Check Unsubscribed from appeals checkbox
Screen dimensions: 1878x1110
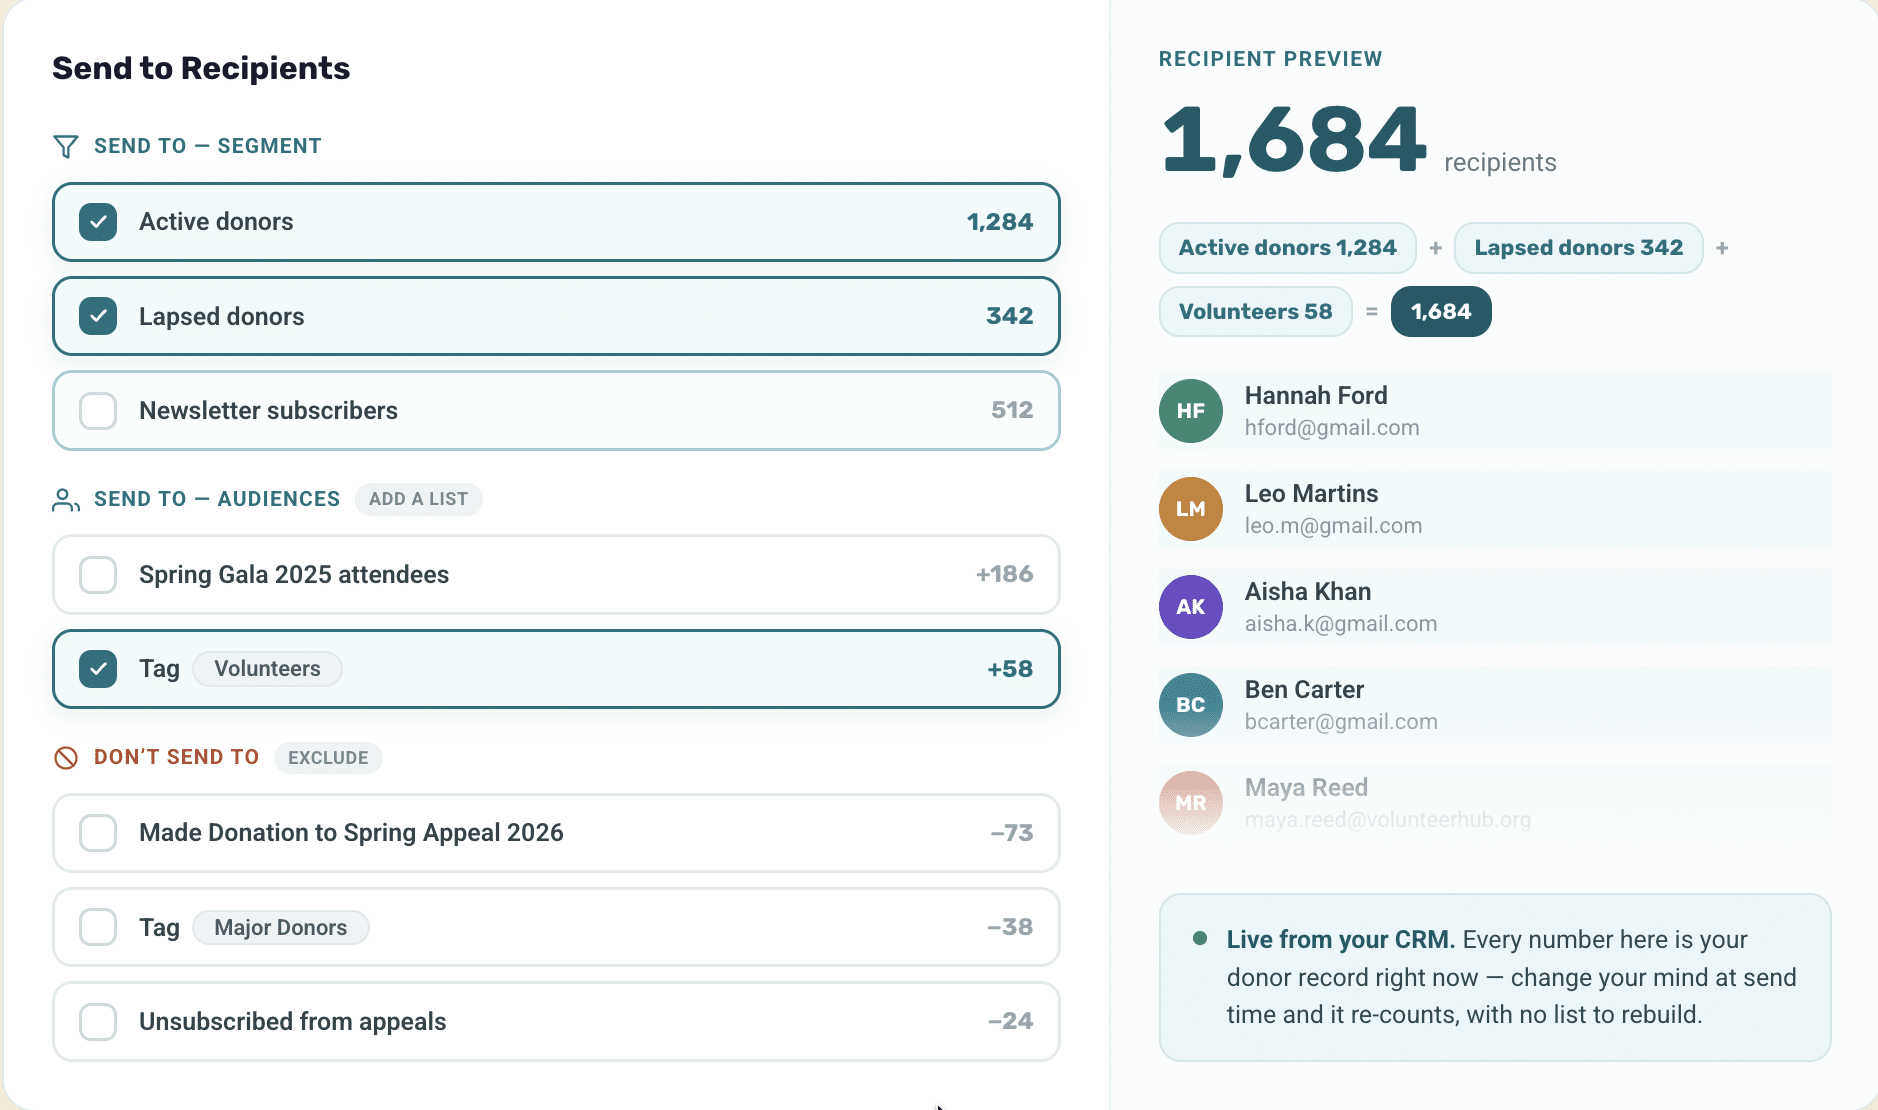98,1022
